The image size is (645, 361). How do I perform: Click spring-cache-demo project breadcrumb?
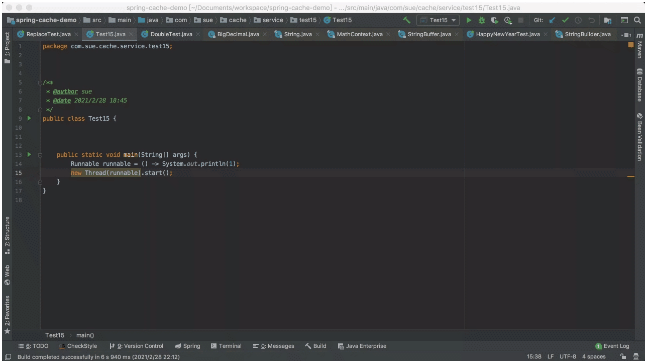click(x=42, y=20)
